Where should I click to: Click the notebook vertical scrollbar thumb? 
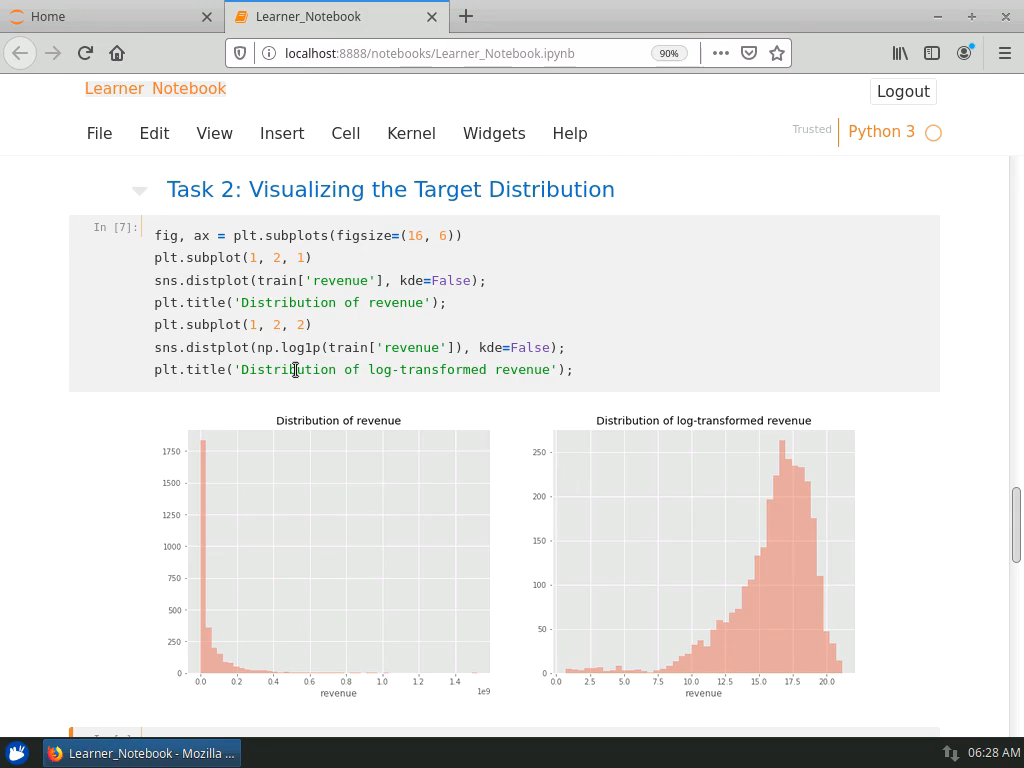[1016, 524]
